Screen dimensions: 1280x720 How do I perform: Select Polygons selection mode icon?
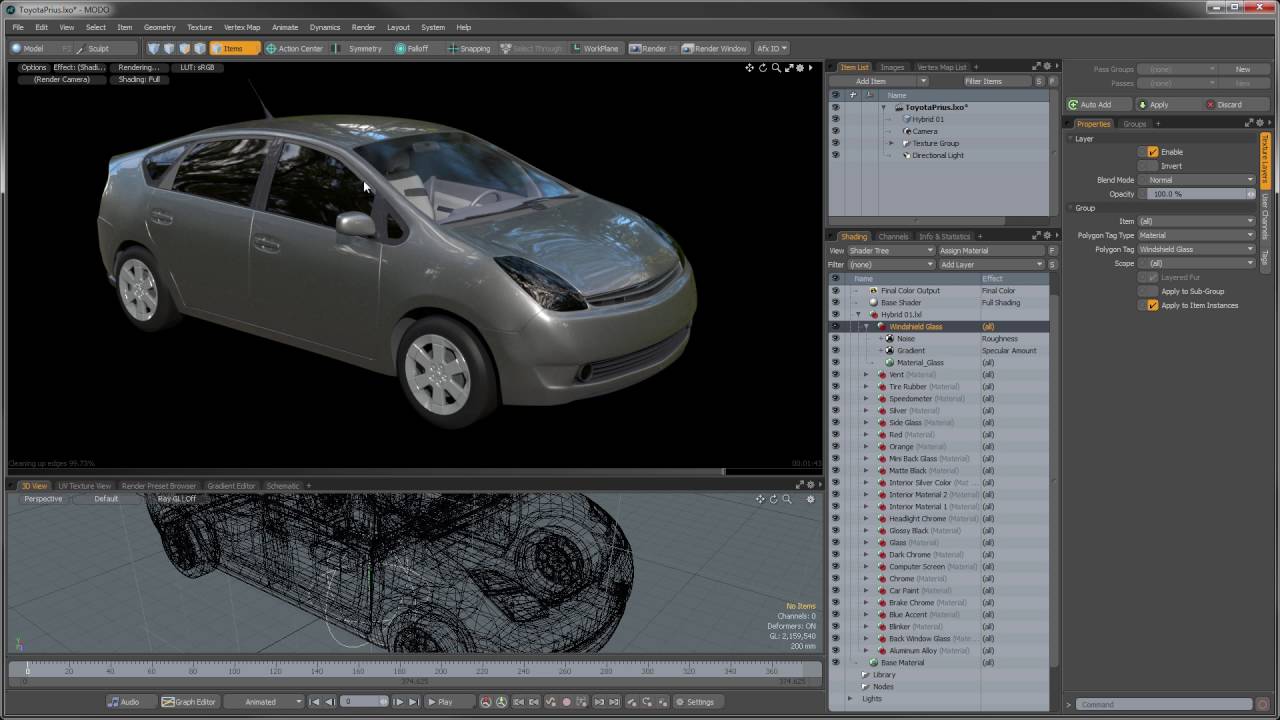tap(184, 48)
